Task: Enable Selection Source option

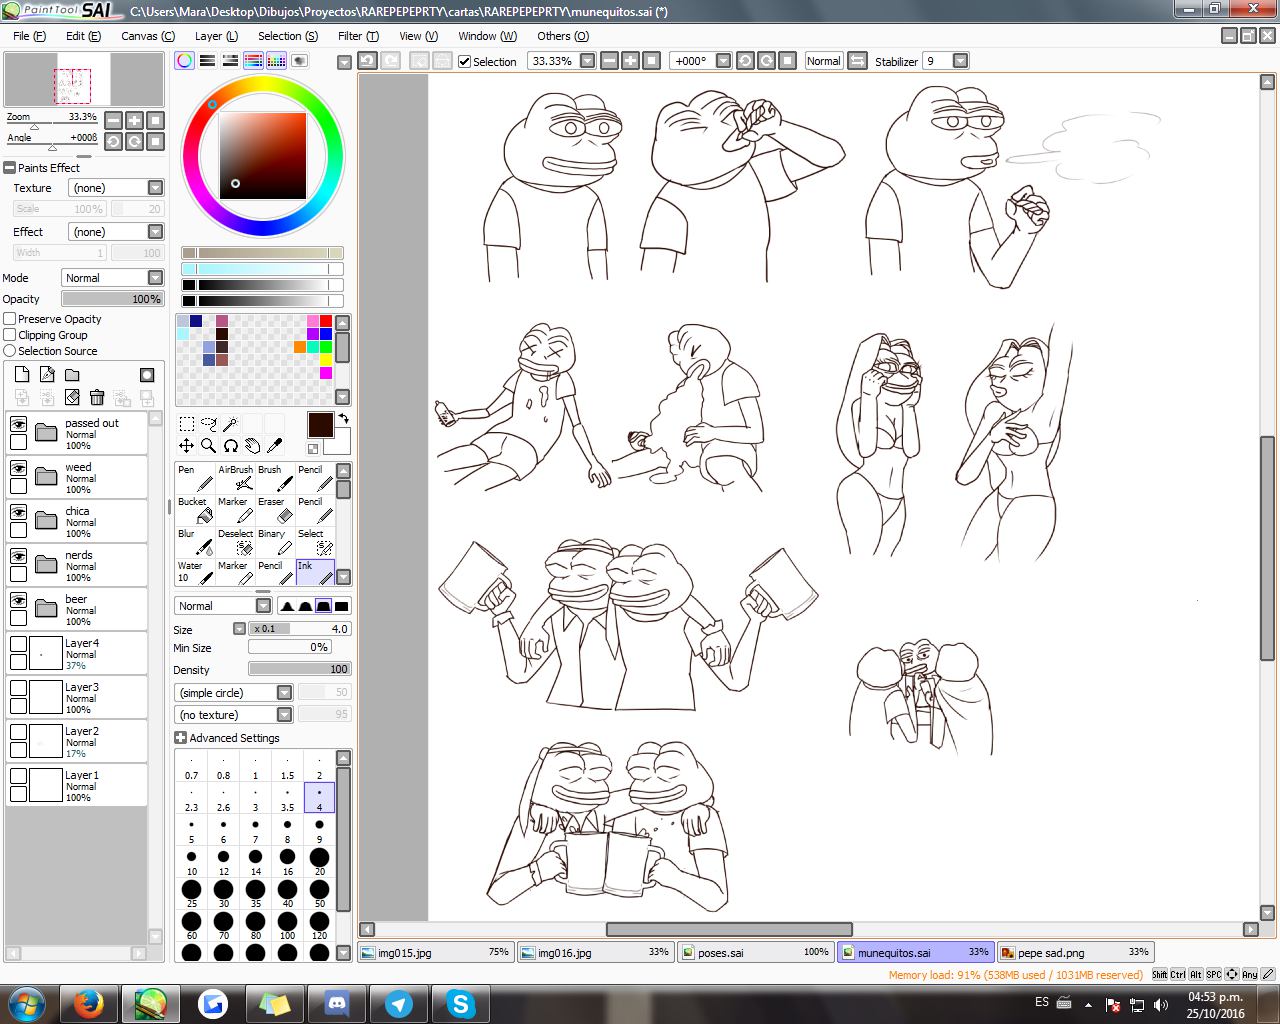Action: coord(10,351)
